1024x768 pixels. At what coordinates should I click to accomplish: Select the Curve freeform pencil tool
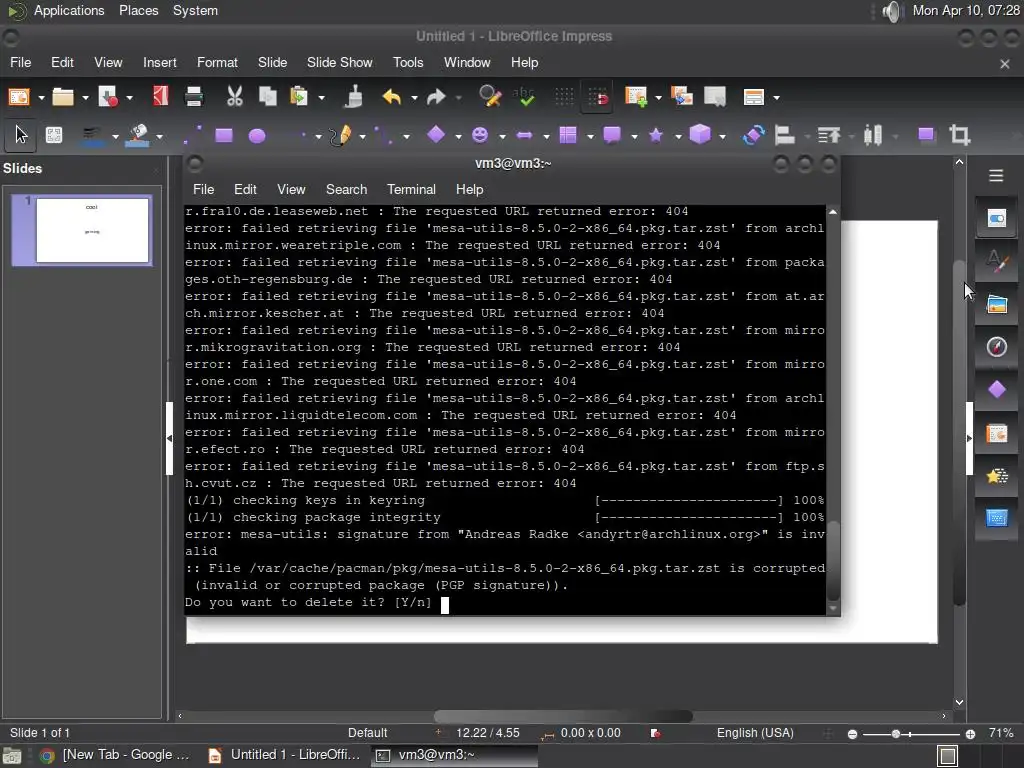click(x=340, y=135)
